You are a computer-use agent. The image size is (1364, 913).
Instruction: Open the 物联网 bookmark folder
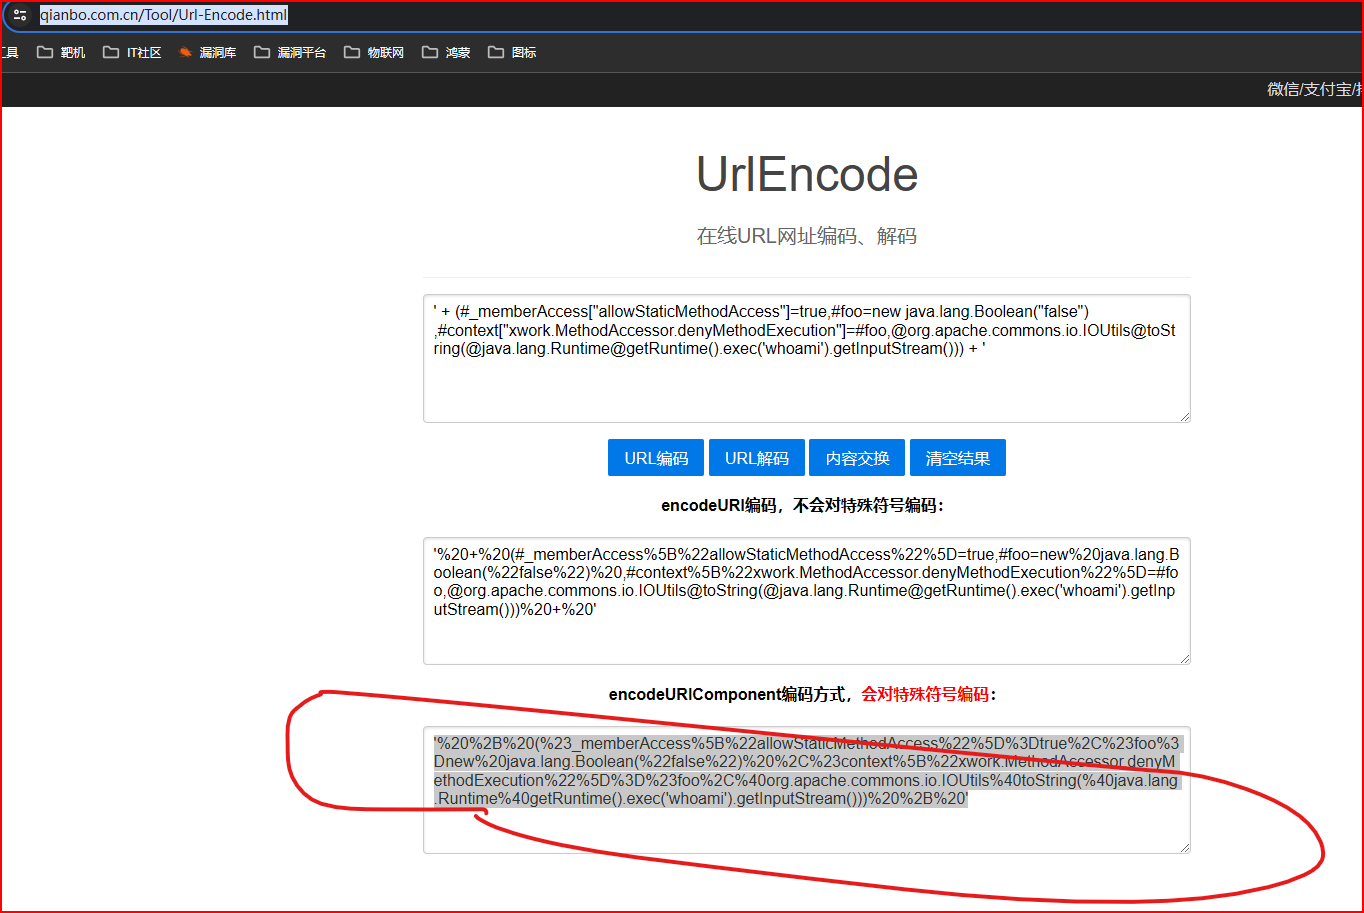pos(374,52)
